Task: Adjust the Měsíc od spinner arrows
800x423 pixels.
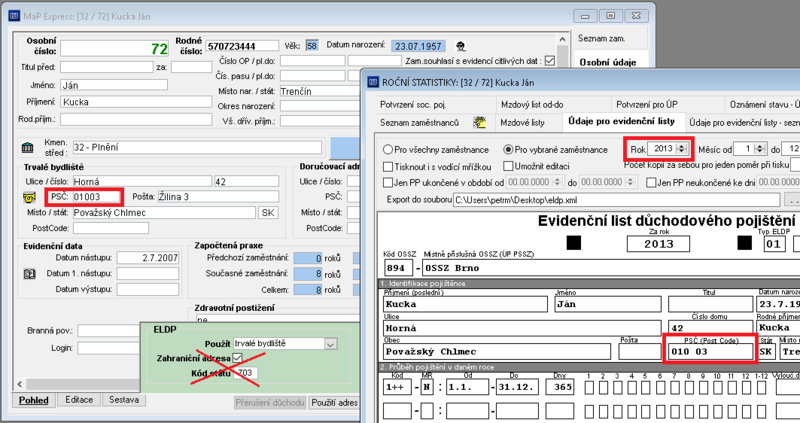Action: point(760,148)
